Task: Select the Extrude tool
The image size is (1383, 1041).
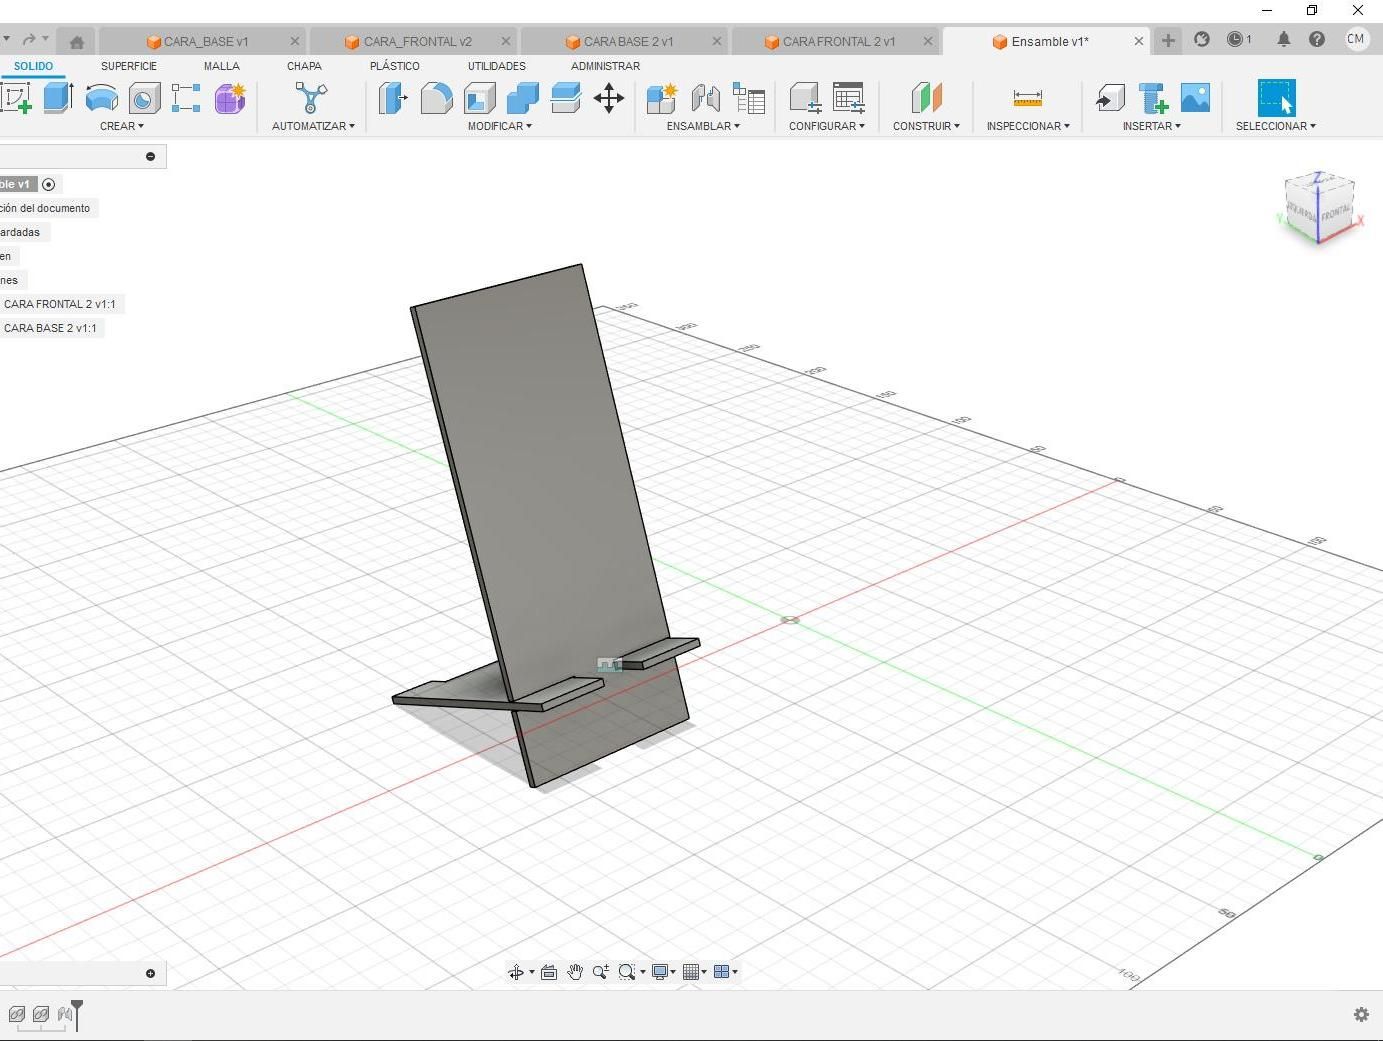Action: (x=58, y=98)
